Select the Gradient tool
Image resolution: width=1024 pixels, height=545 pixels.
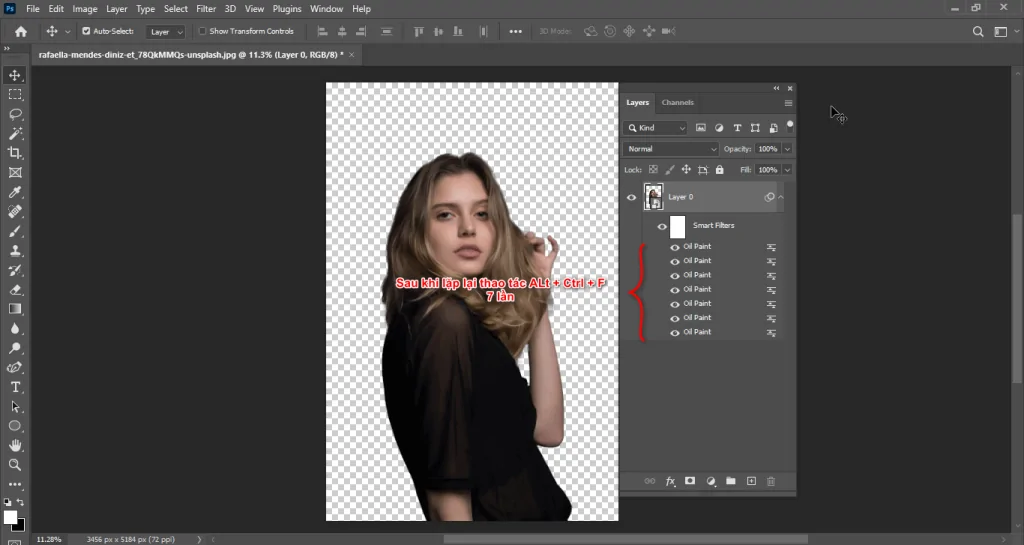pyautogui.click(x=15, y=309)
